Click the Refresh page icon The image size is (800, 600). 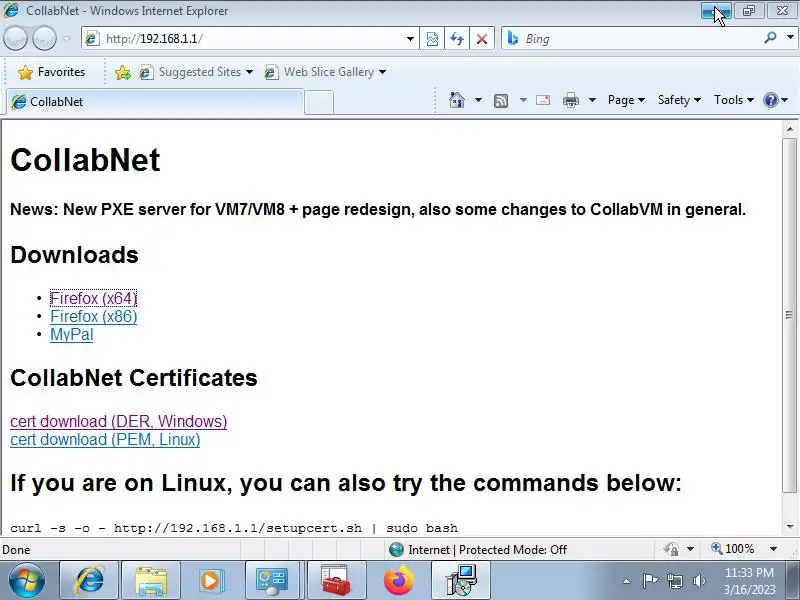[457, 39]
